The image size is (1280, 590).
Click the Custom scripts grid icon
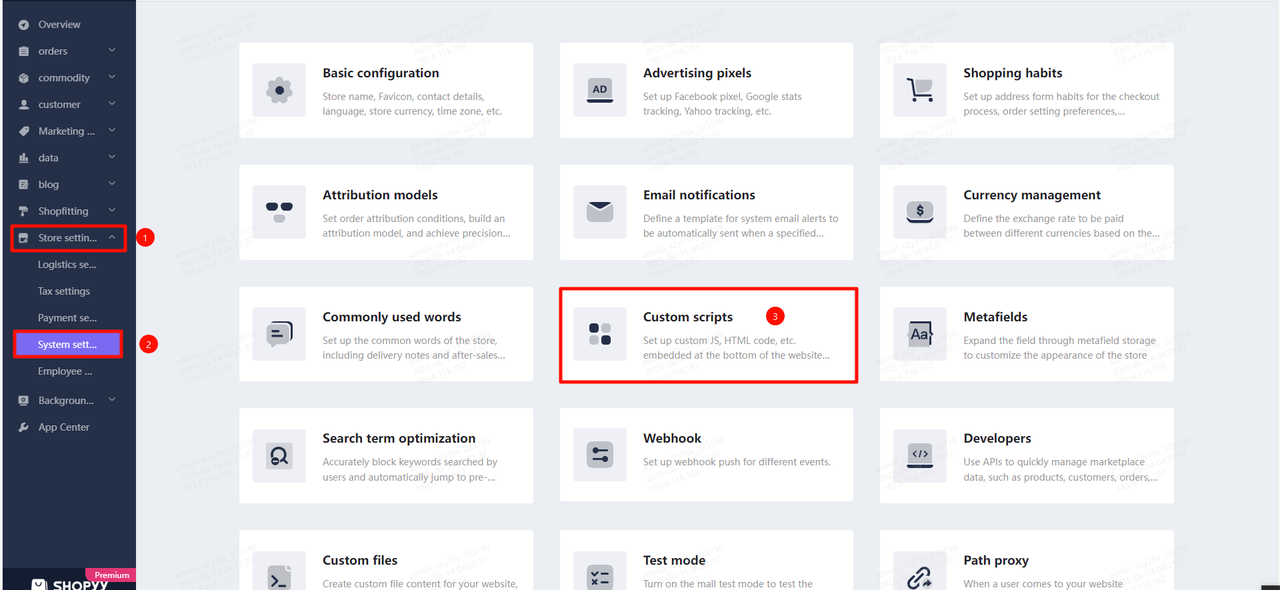coord(599,334)
